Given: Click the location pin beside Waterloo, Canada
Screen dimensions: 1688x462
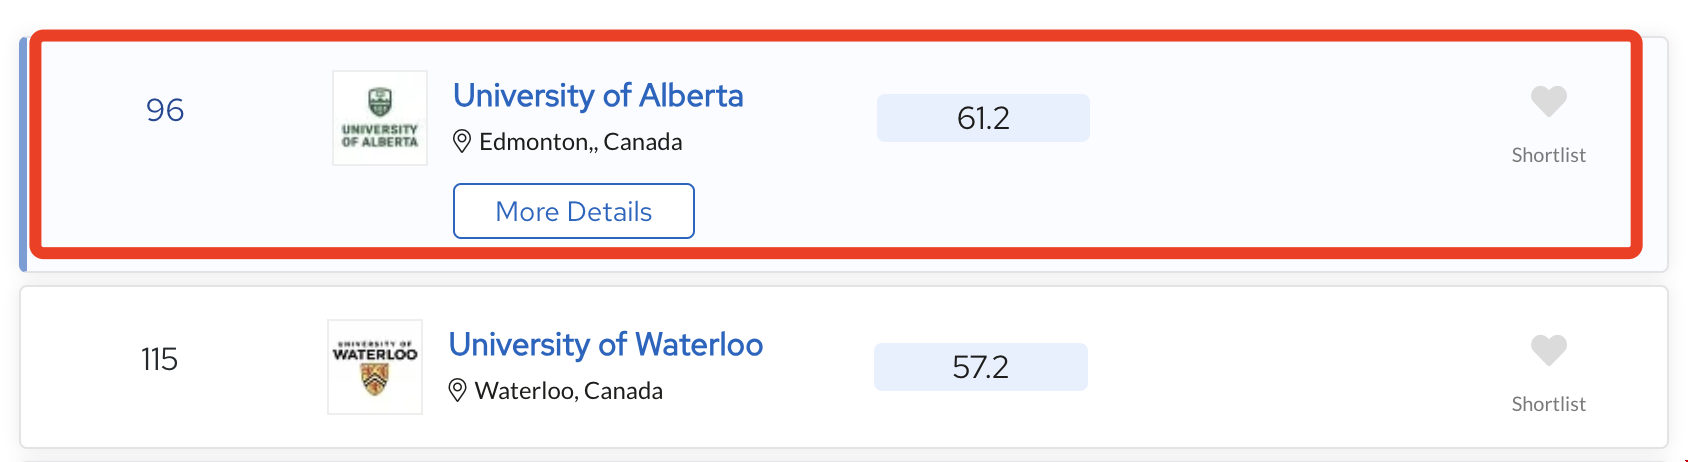Looking at the screenshot, I should pos(458,390).
